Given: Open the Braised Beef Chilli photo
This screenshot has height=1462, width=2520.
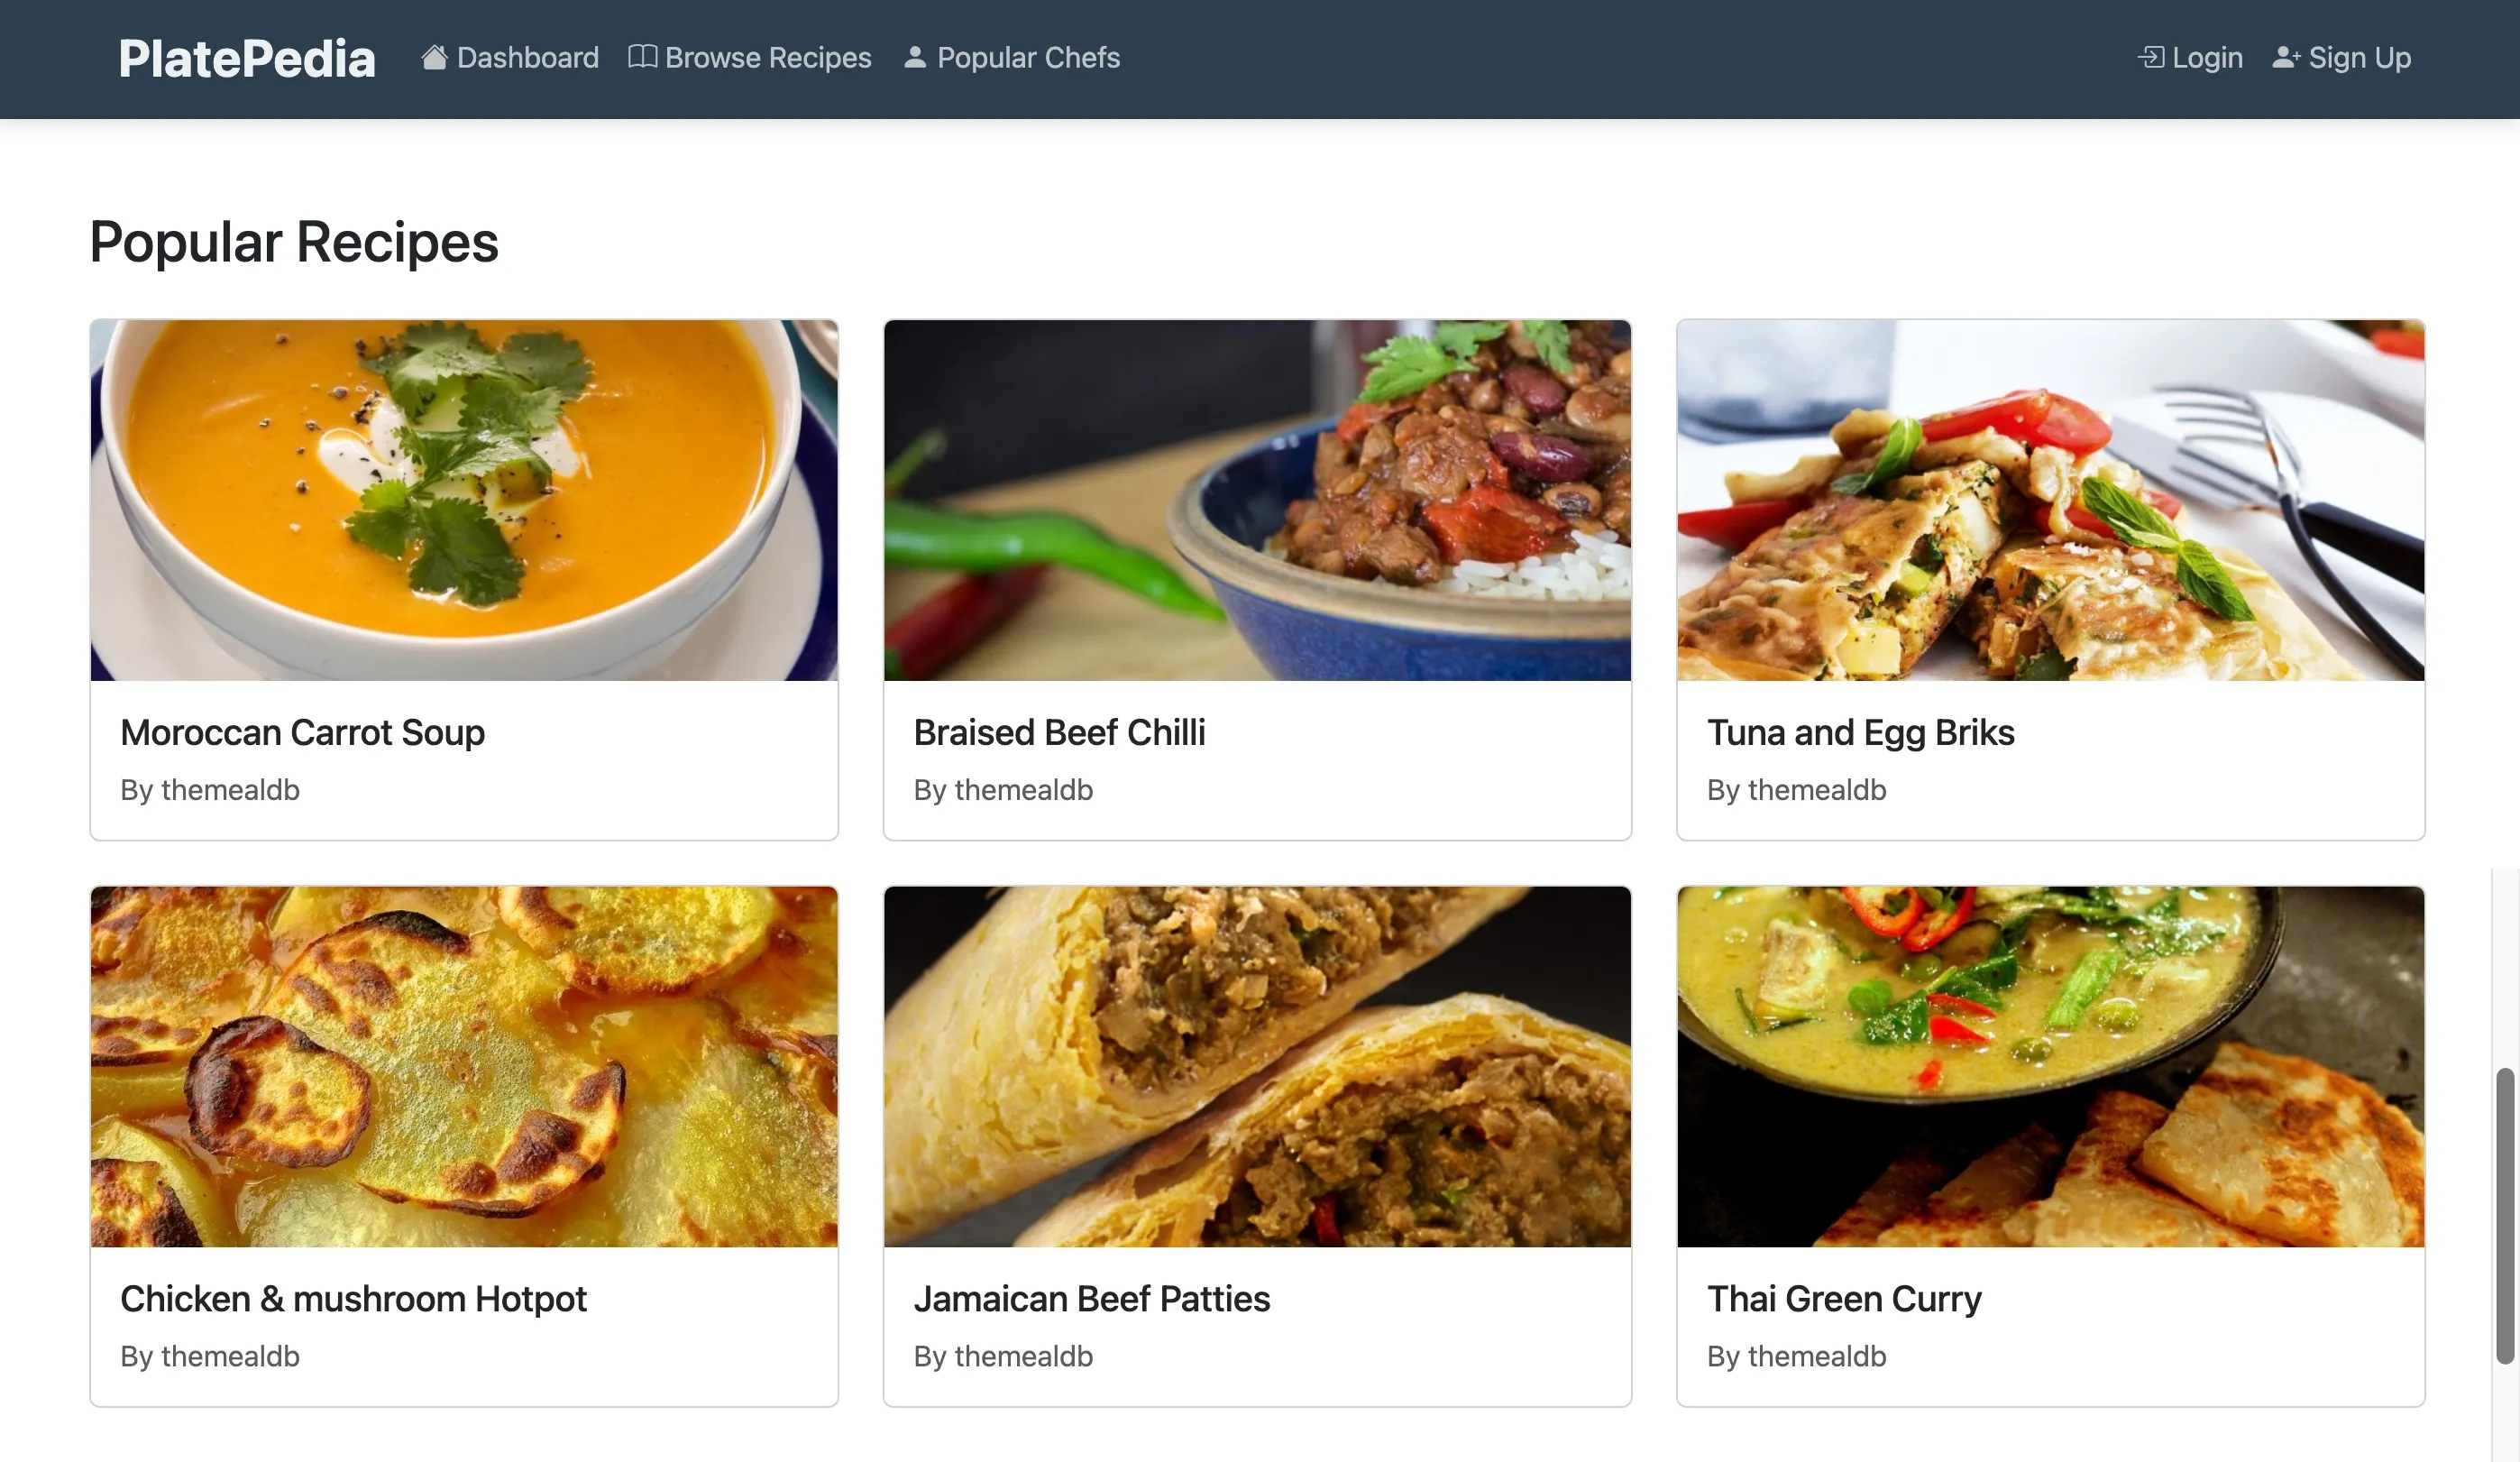Looking at the screenshot, I should coord(1257,500).
